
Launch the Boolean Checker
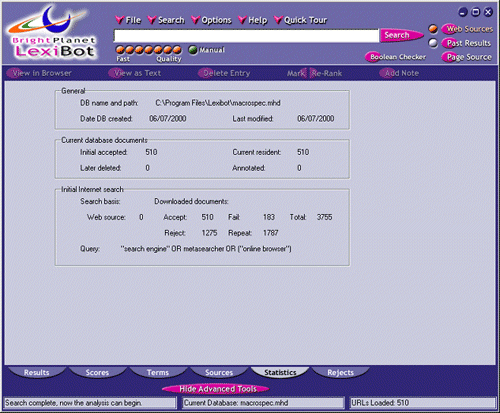(x=396, y=57)
